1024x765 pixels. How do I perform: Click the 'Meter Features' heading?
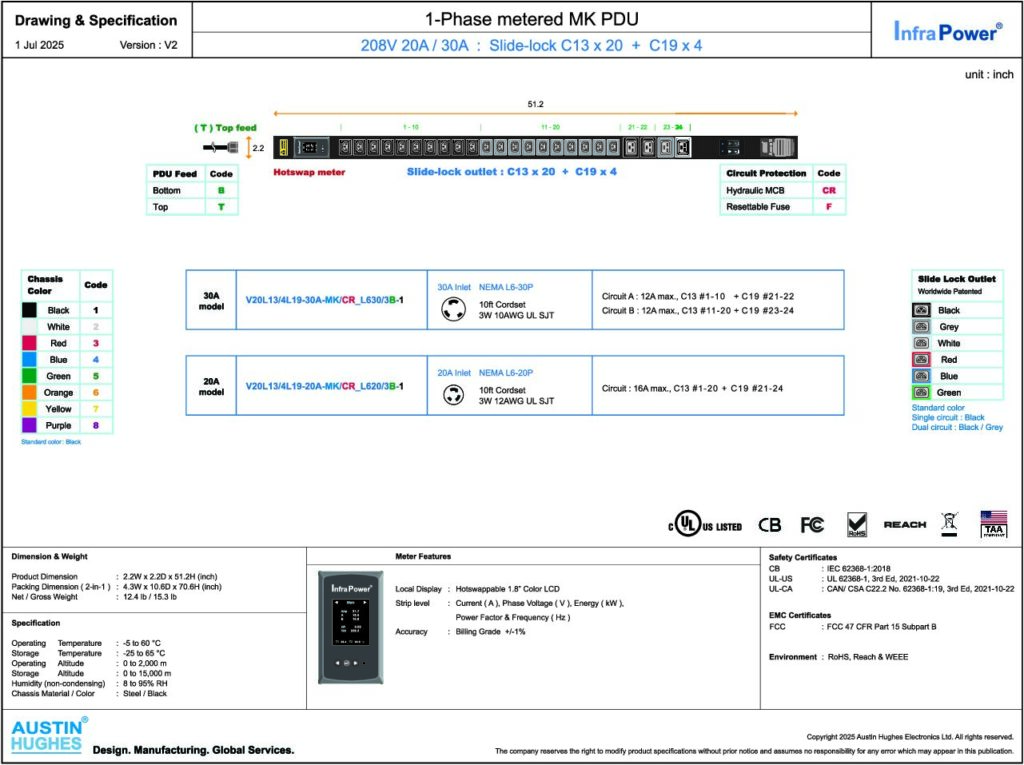tap(423, 557)
